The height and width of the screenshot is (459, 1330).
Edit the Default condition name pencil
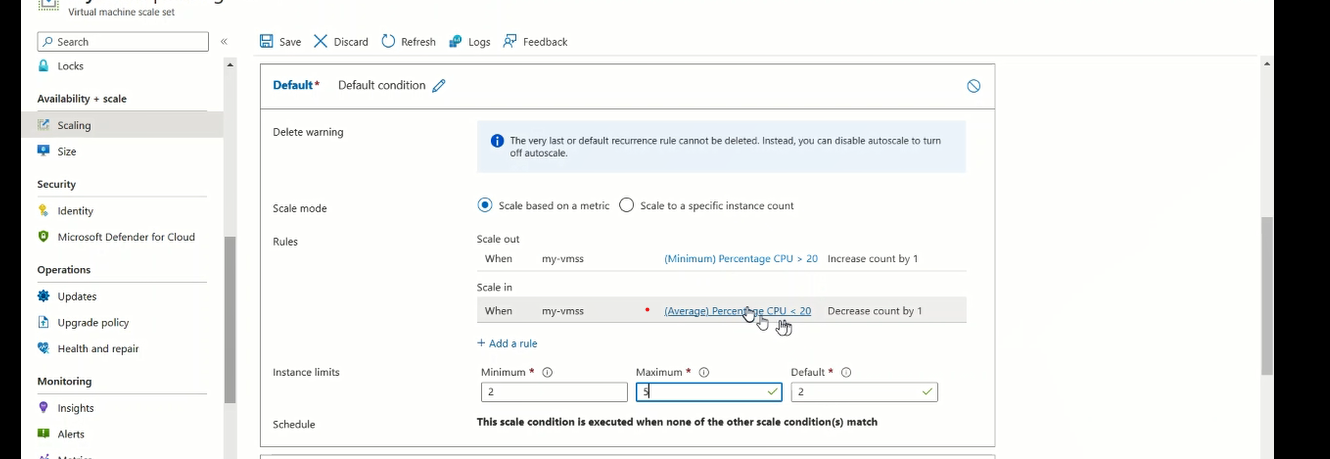[x=439, y=86]
